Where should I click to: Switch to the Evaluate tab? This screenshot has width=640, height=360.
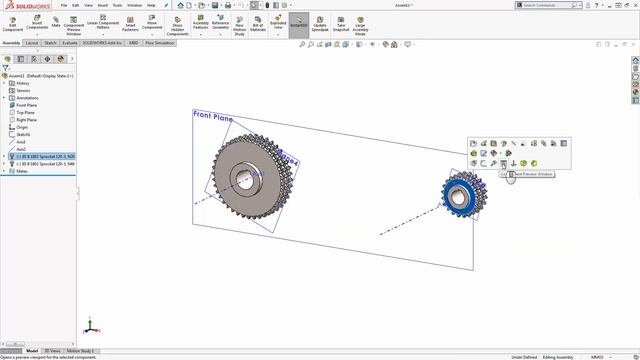(x=70, y=43)
